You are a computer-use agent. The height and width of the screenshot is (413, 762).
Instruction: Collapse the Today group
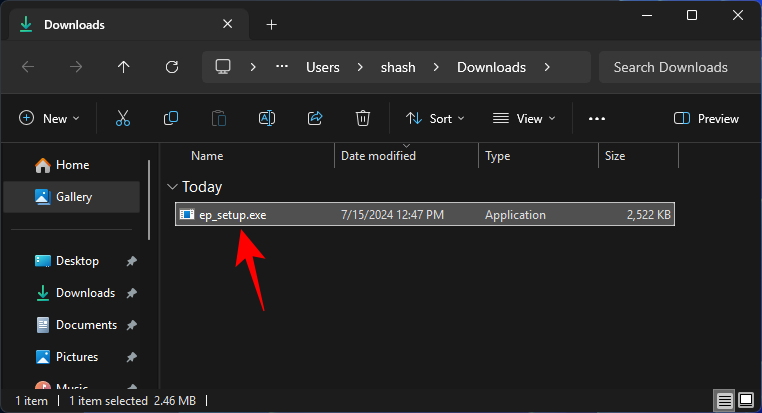pos(173,187)
